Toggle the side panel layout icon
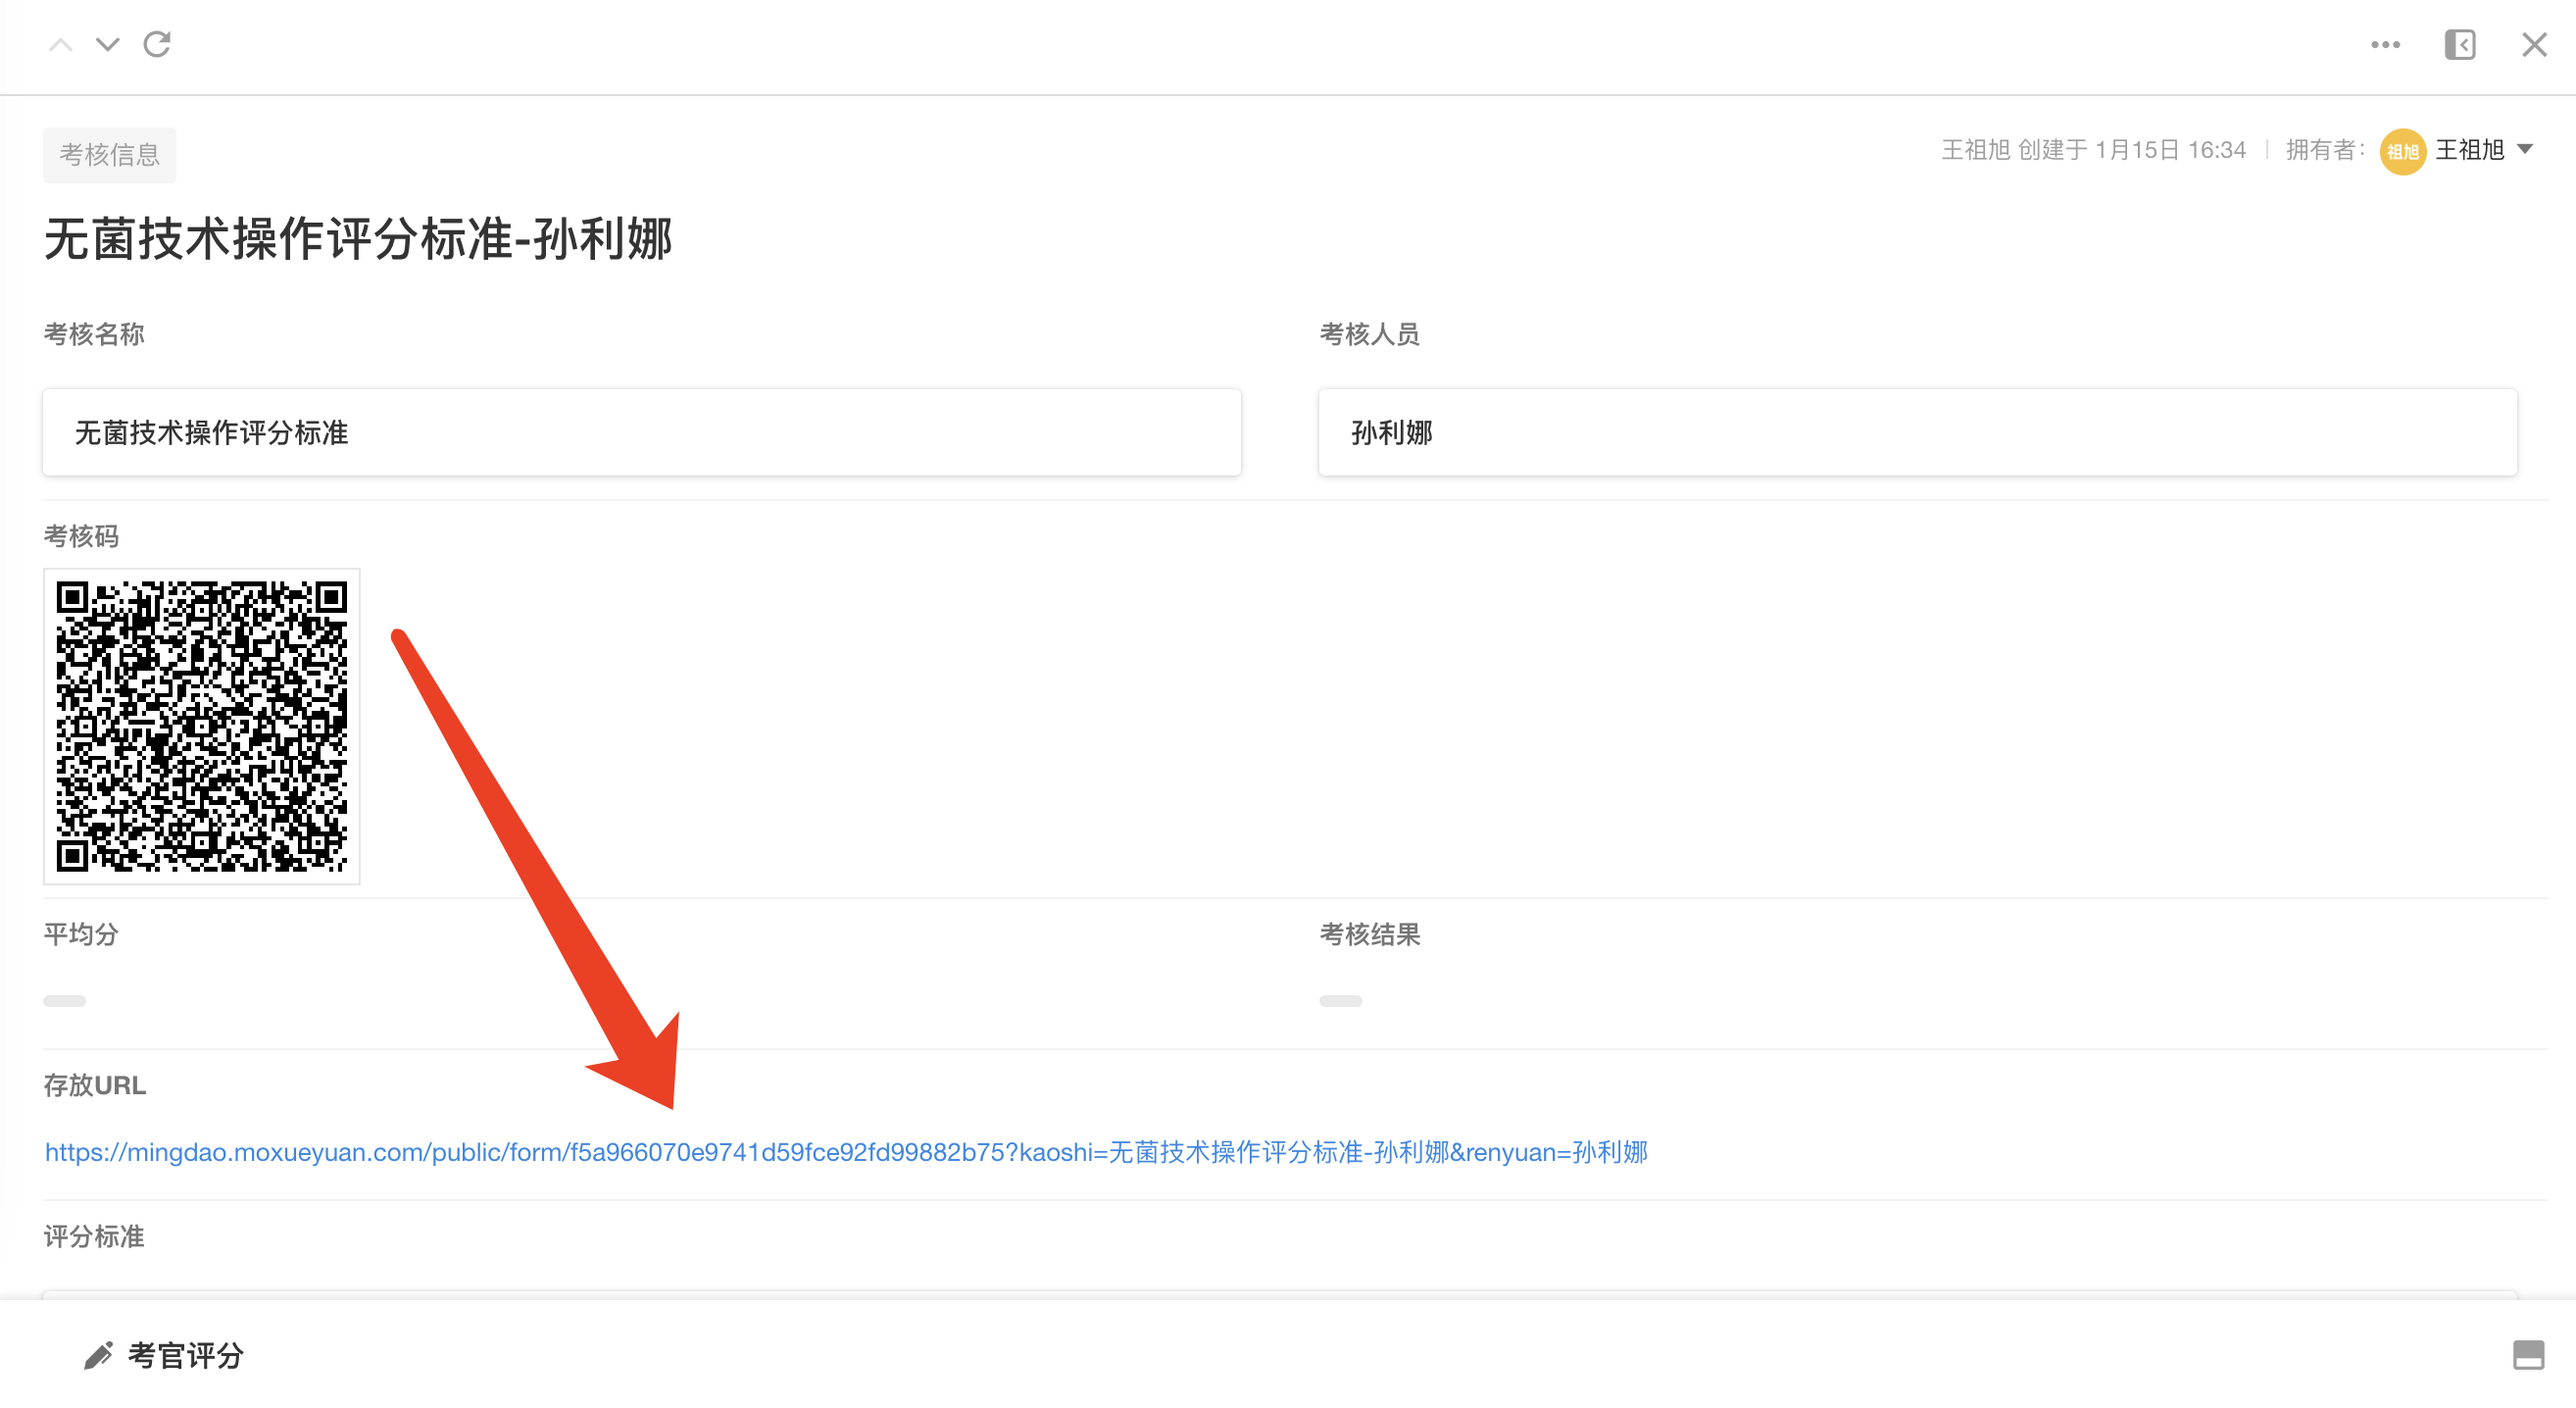This screenshot has width=2576, height=1408. tap(2460, 45)
